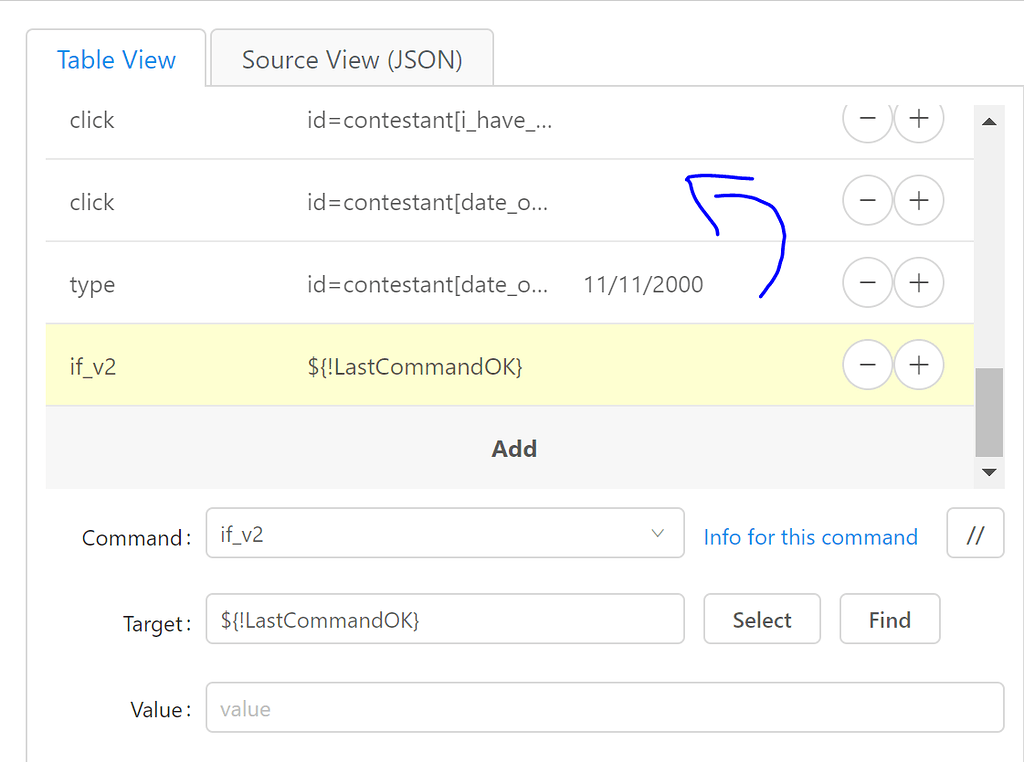This screenshot has width=1024, height=762.
Task: Click the Add button to append a step
Action: (x=514, y=448)
